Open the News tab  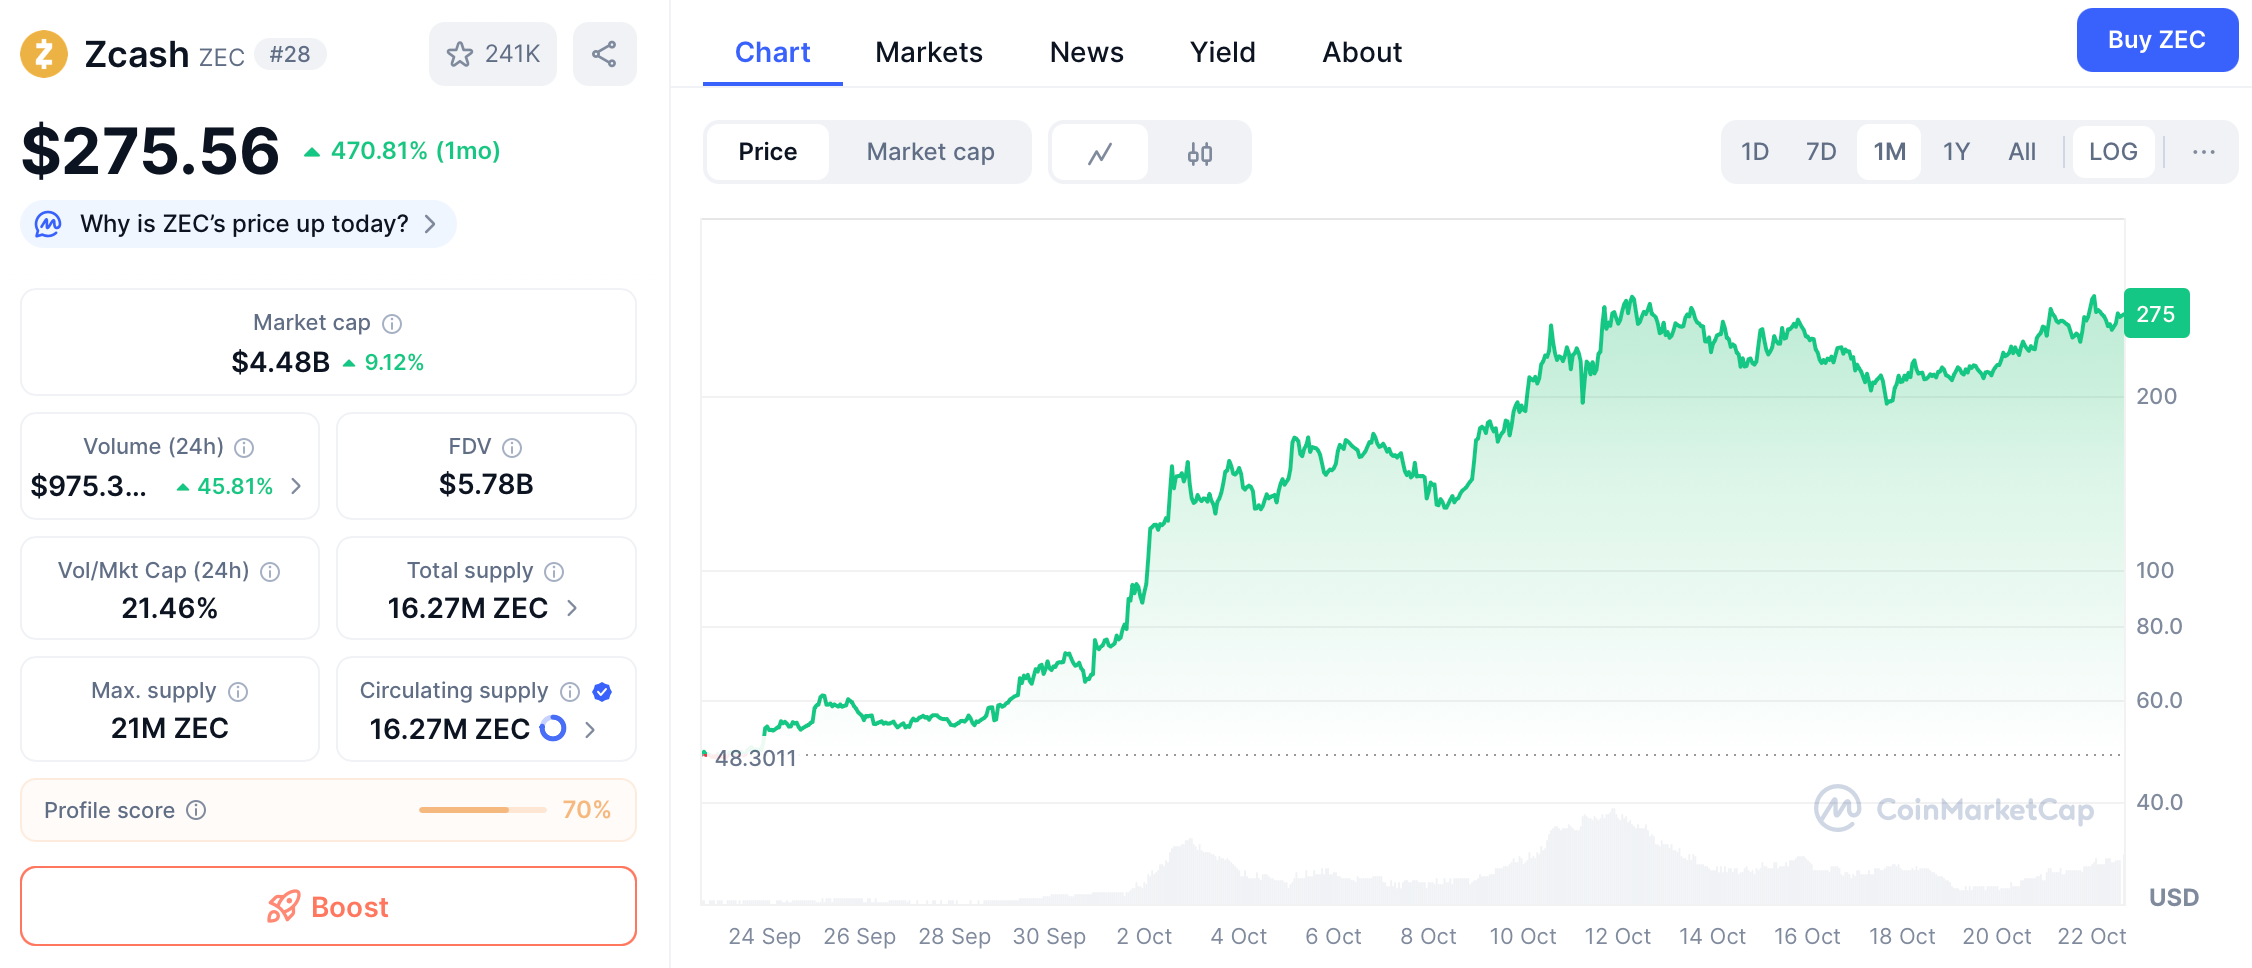(1086, 52)
